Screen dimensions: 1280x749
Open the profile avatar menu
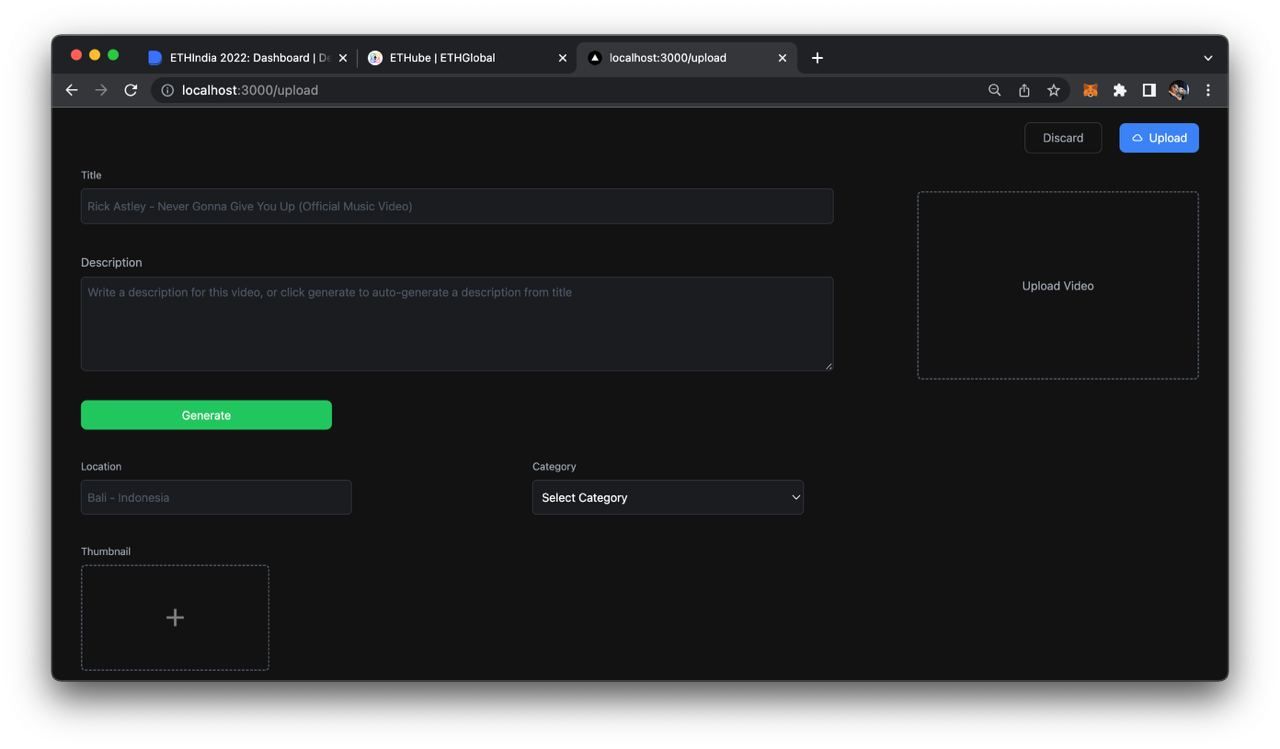(x=1179, y=90)
